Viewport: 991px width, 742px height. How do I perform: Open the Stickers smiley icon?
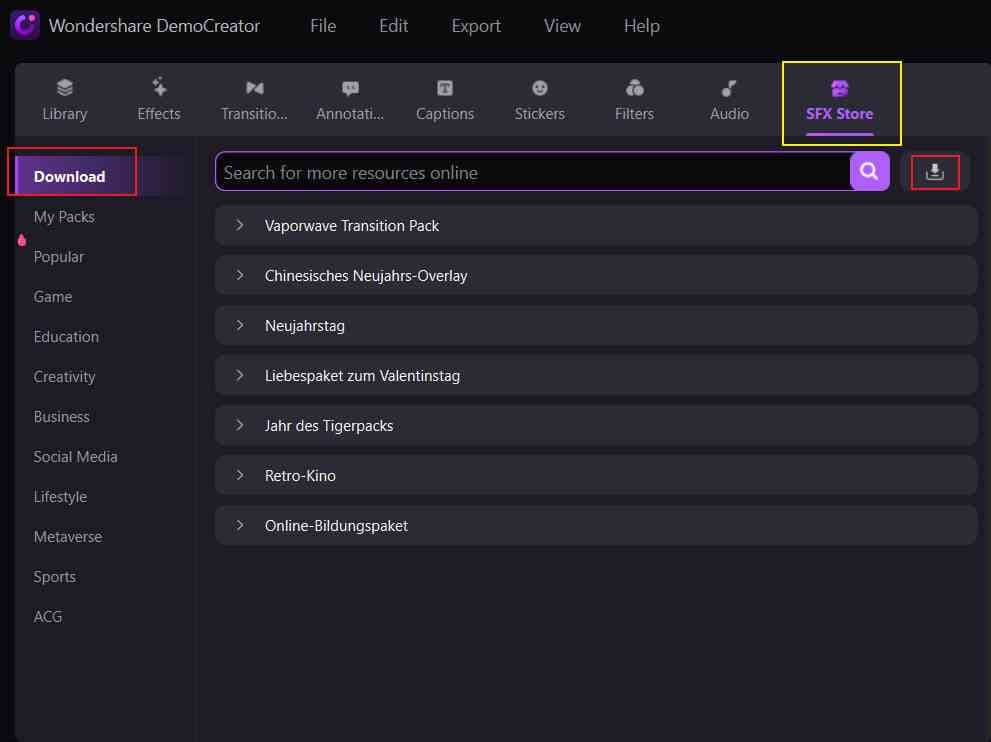[x=539, y=88]
